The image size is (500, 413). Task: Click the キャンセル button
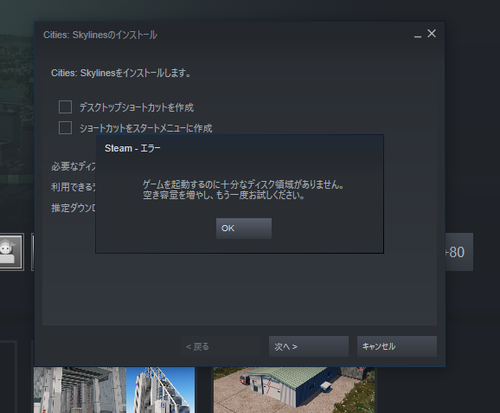[x=397, y=346]
